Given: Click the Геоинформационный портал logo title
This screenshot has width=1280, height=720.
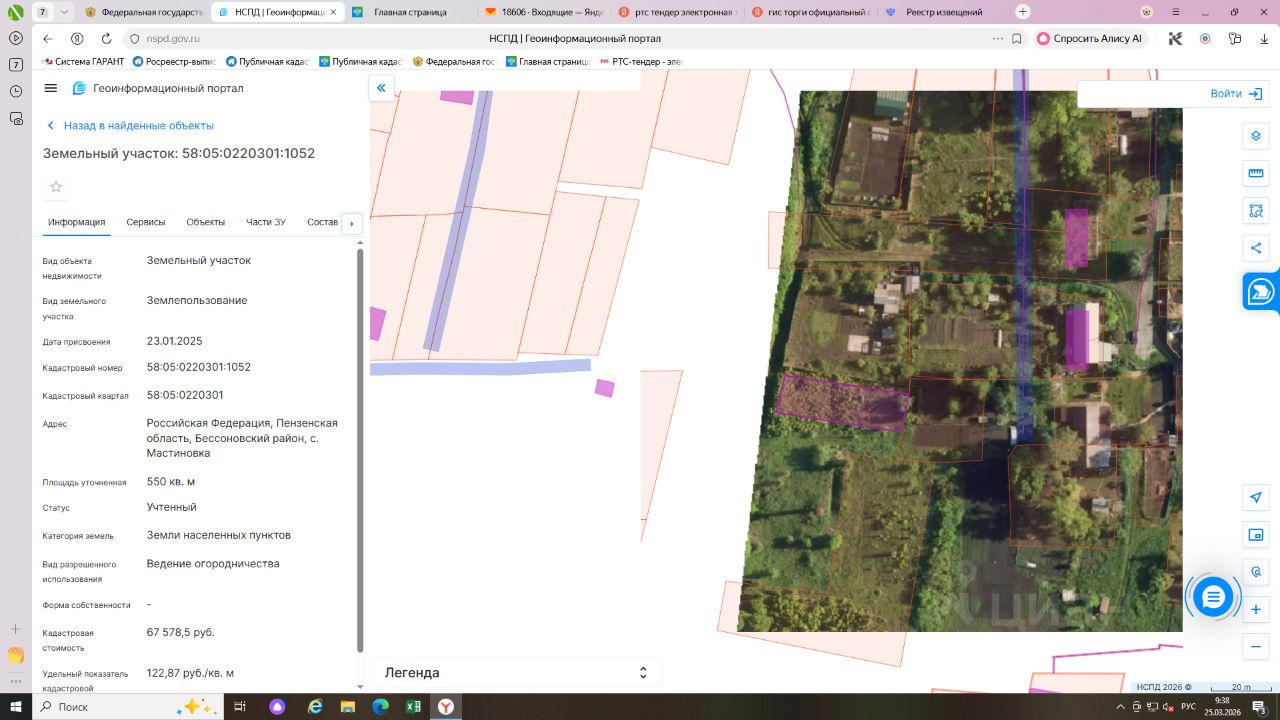Looking at the screenshot, I should 158,88.
